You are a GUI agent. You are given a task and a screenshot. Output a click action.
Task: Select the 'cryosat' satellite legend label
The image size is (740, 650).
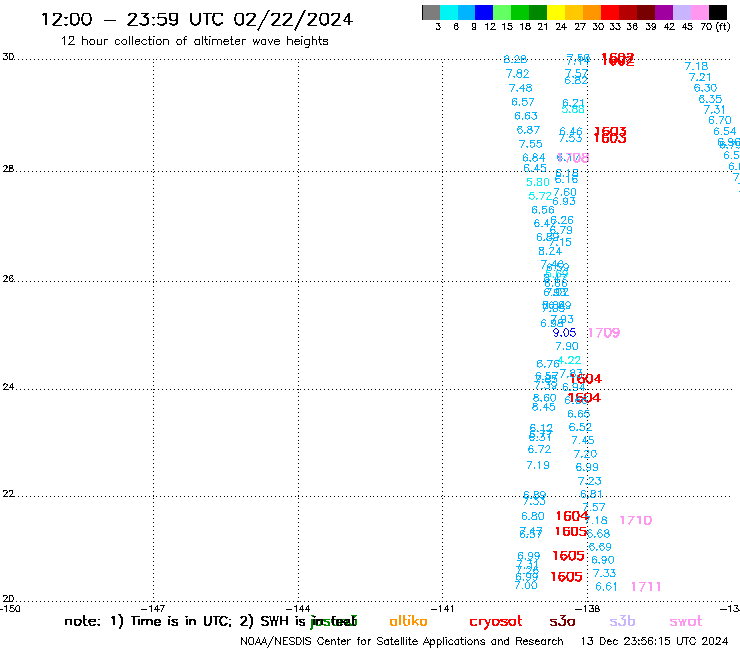496,621
